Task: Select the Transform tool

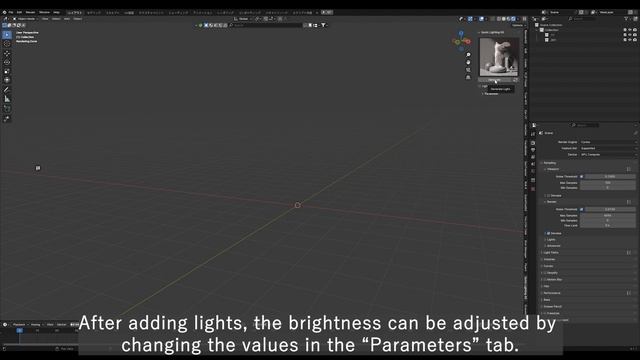Action: point(7,80)
